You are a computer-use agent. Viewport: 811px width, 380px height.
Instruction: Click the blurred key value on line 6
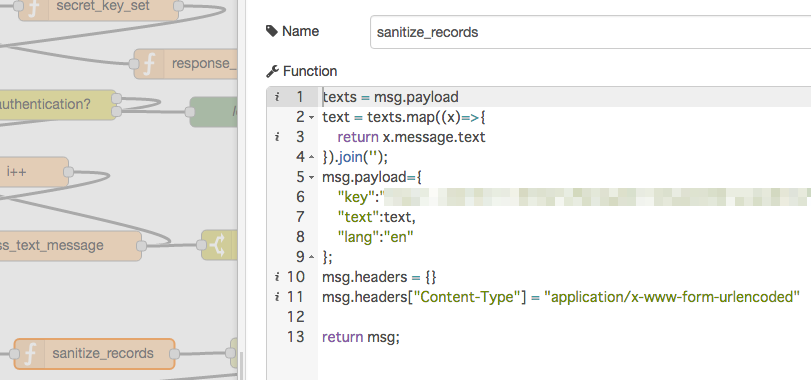tap(597, 197)
